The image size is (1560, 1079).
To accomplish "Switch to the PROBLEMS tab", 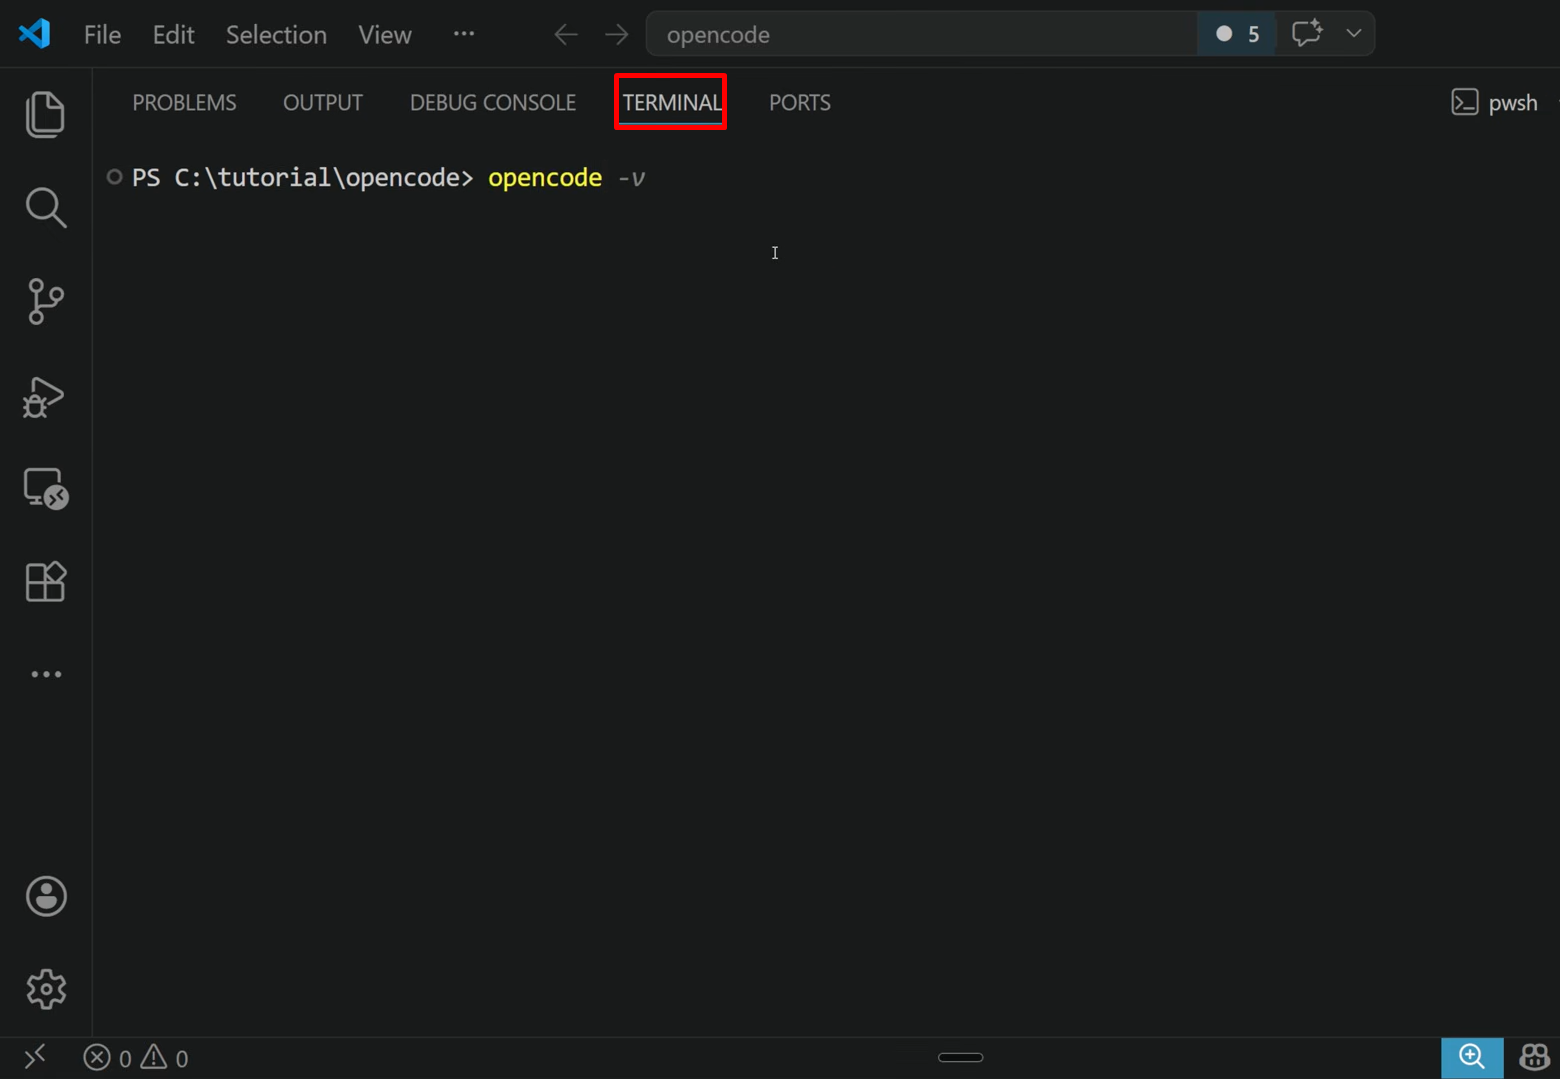I will point(185,102).
